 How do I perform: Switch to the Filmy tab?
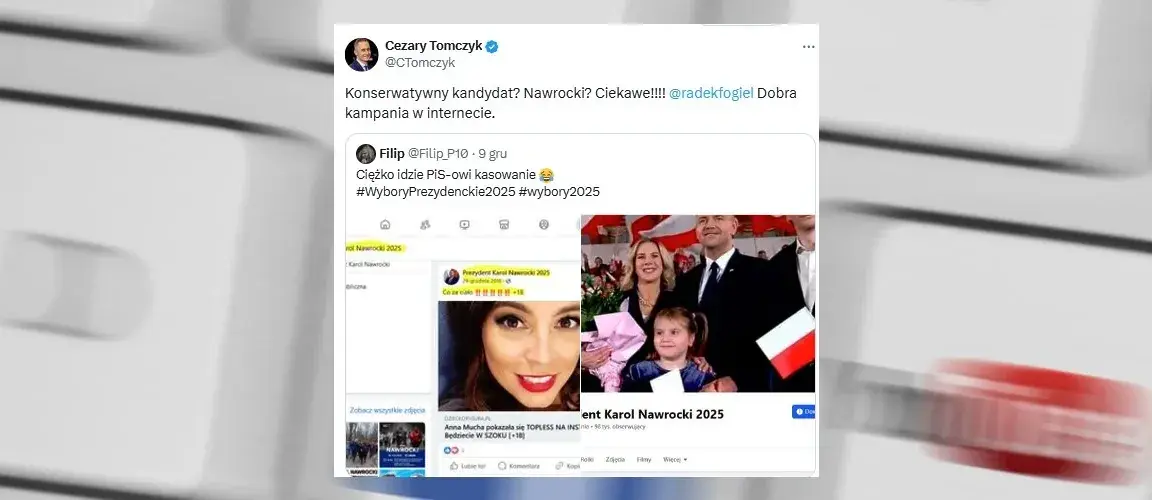click(x=644, y=460)
